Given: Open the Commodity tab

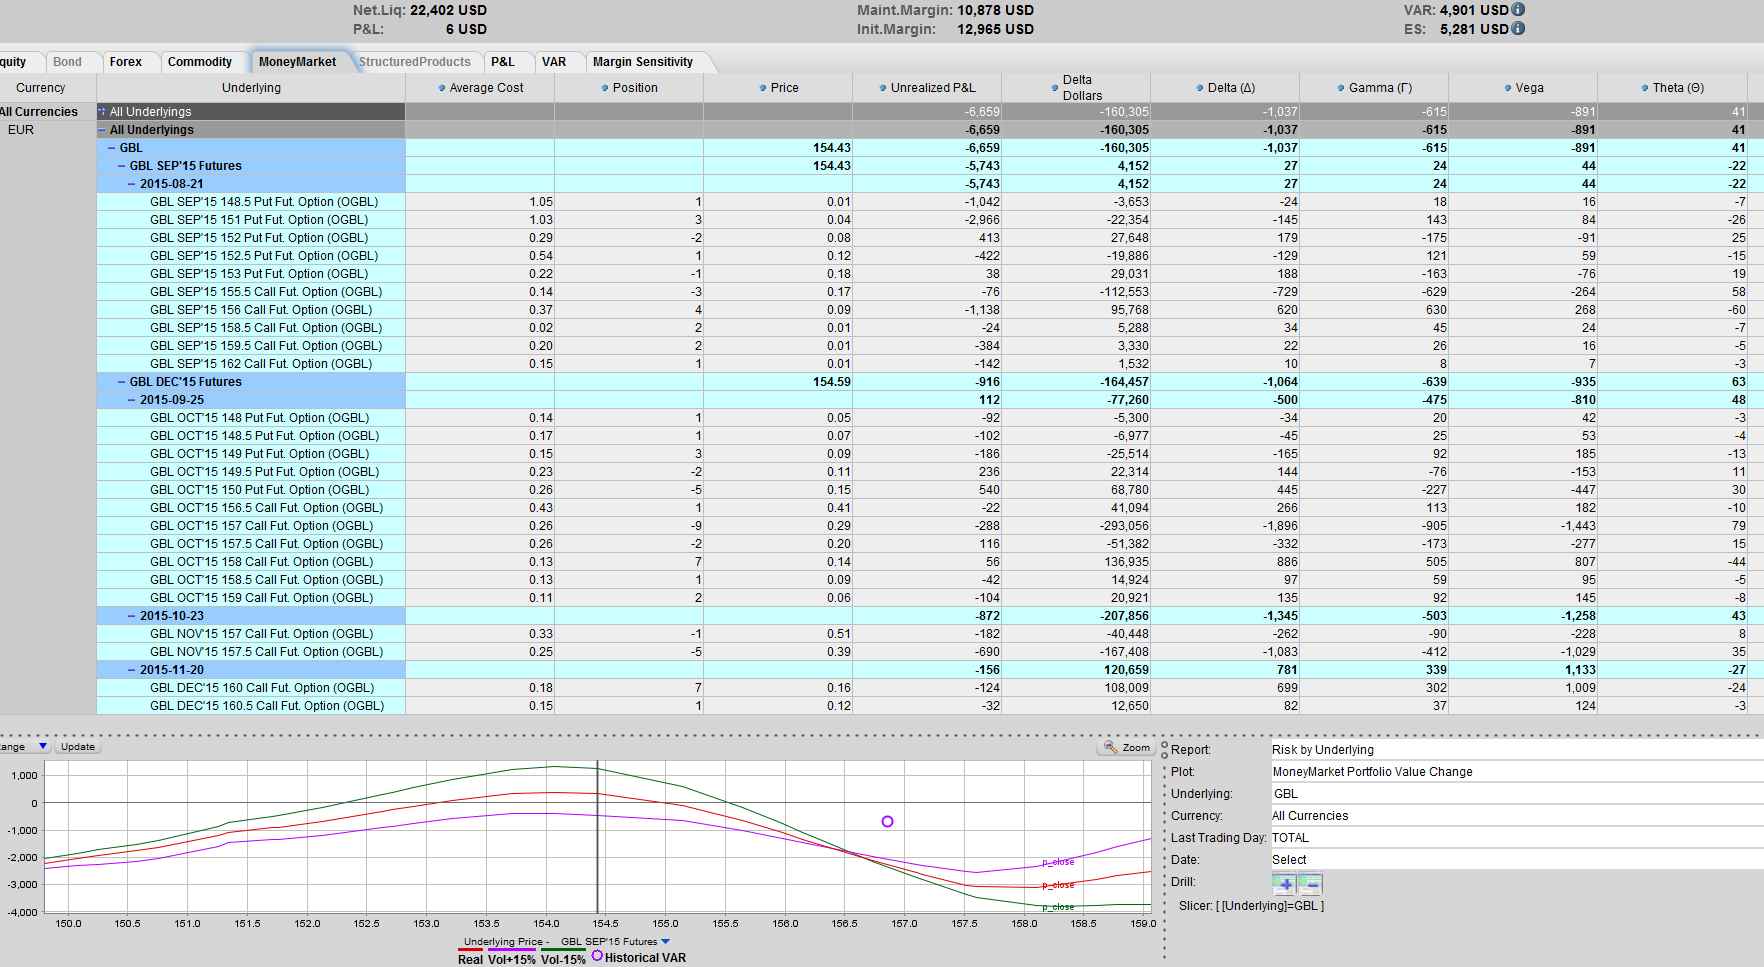Looking at the screenshot, I should (x=200, y=62).
